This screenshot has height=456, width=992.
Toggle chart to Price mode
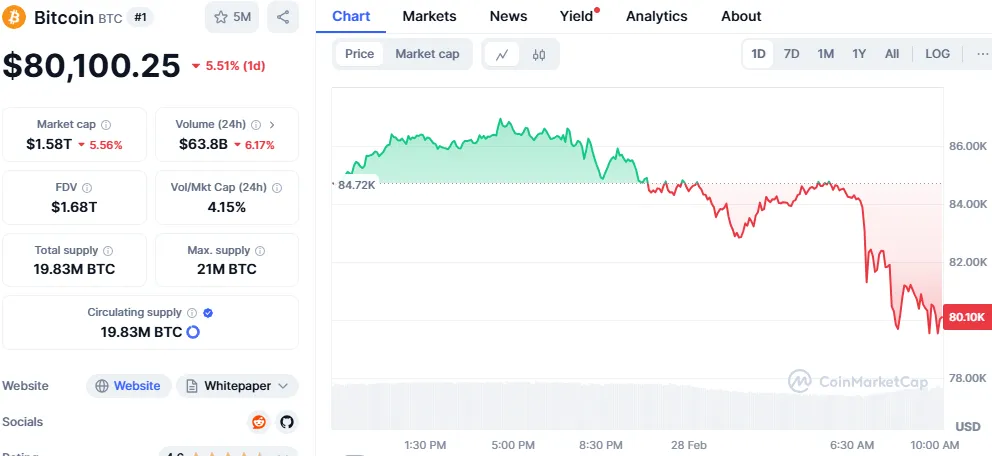(359, 54)
